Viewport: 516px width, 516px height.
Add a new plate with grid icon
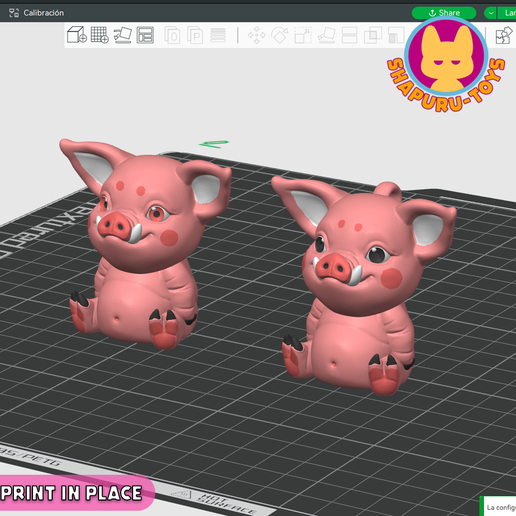[x=100, y=35]
